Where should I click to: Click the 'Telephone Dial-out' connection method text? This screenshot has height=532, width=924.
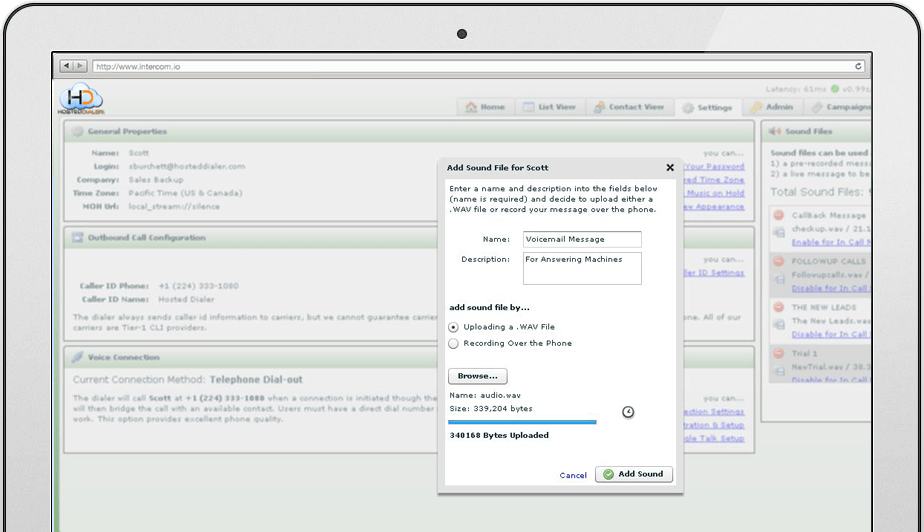(x=256, y=379)
